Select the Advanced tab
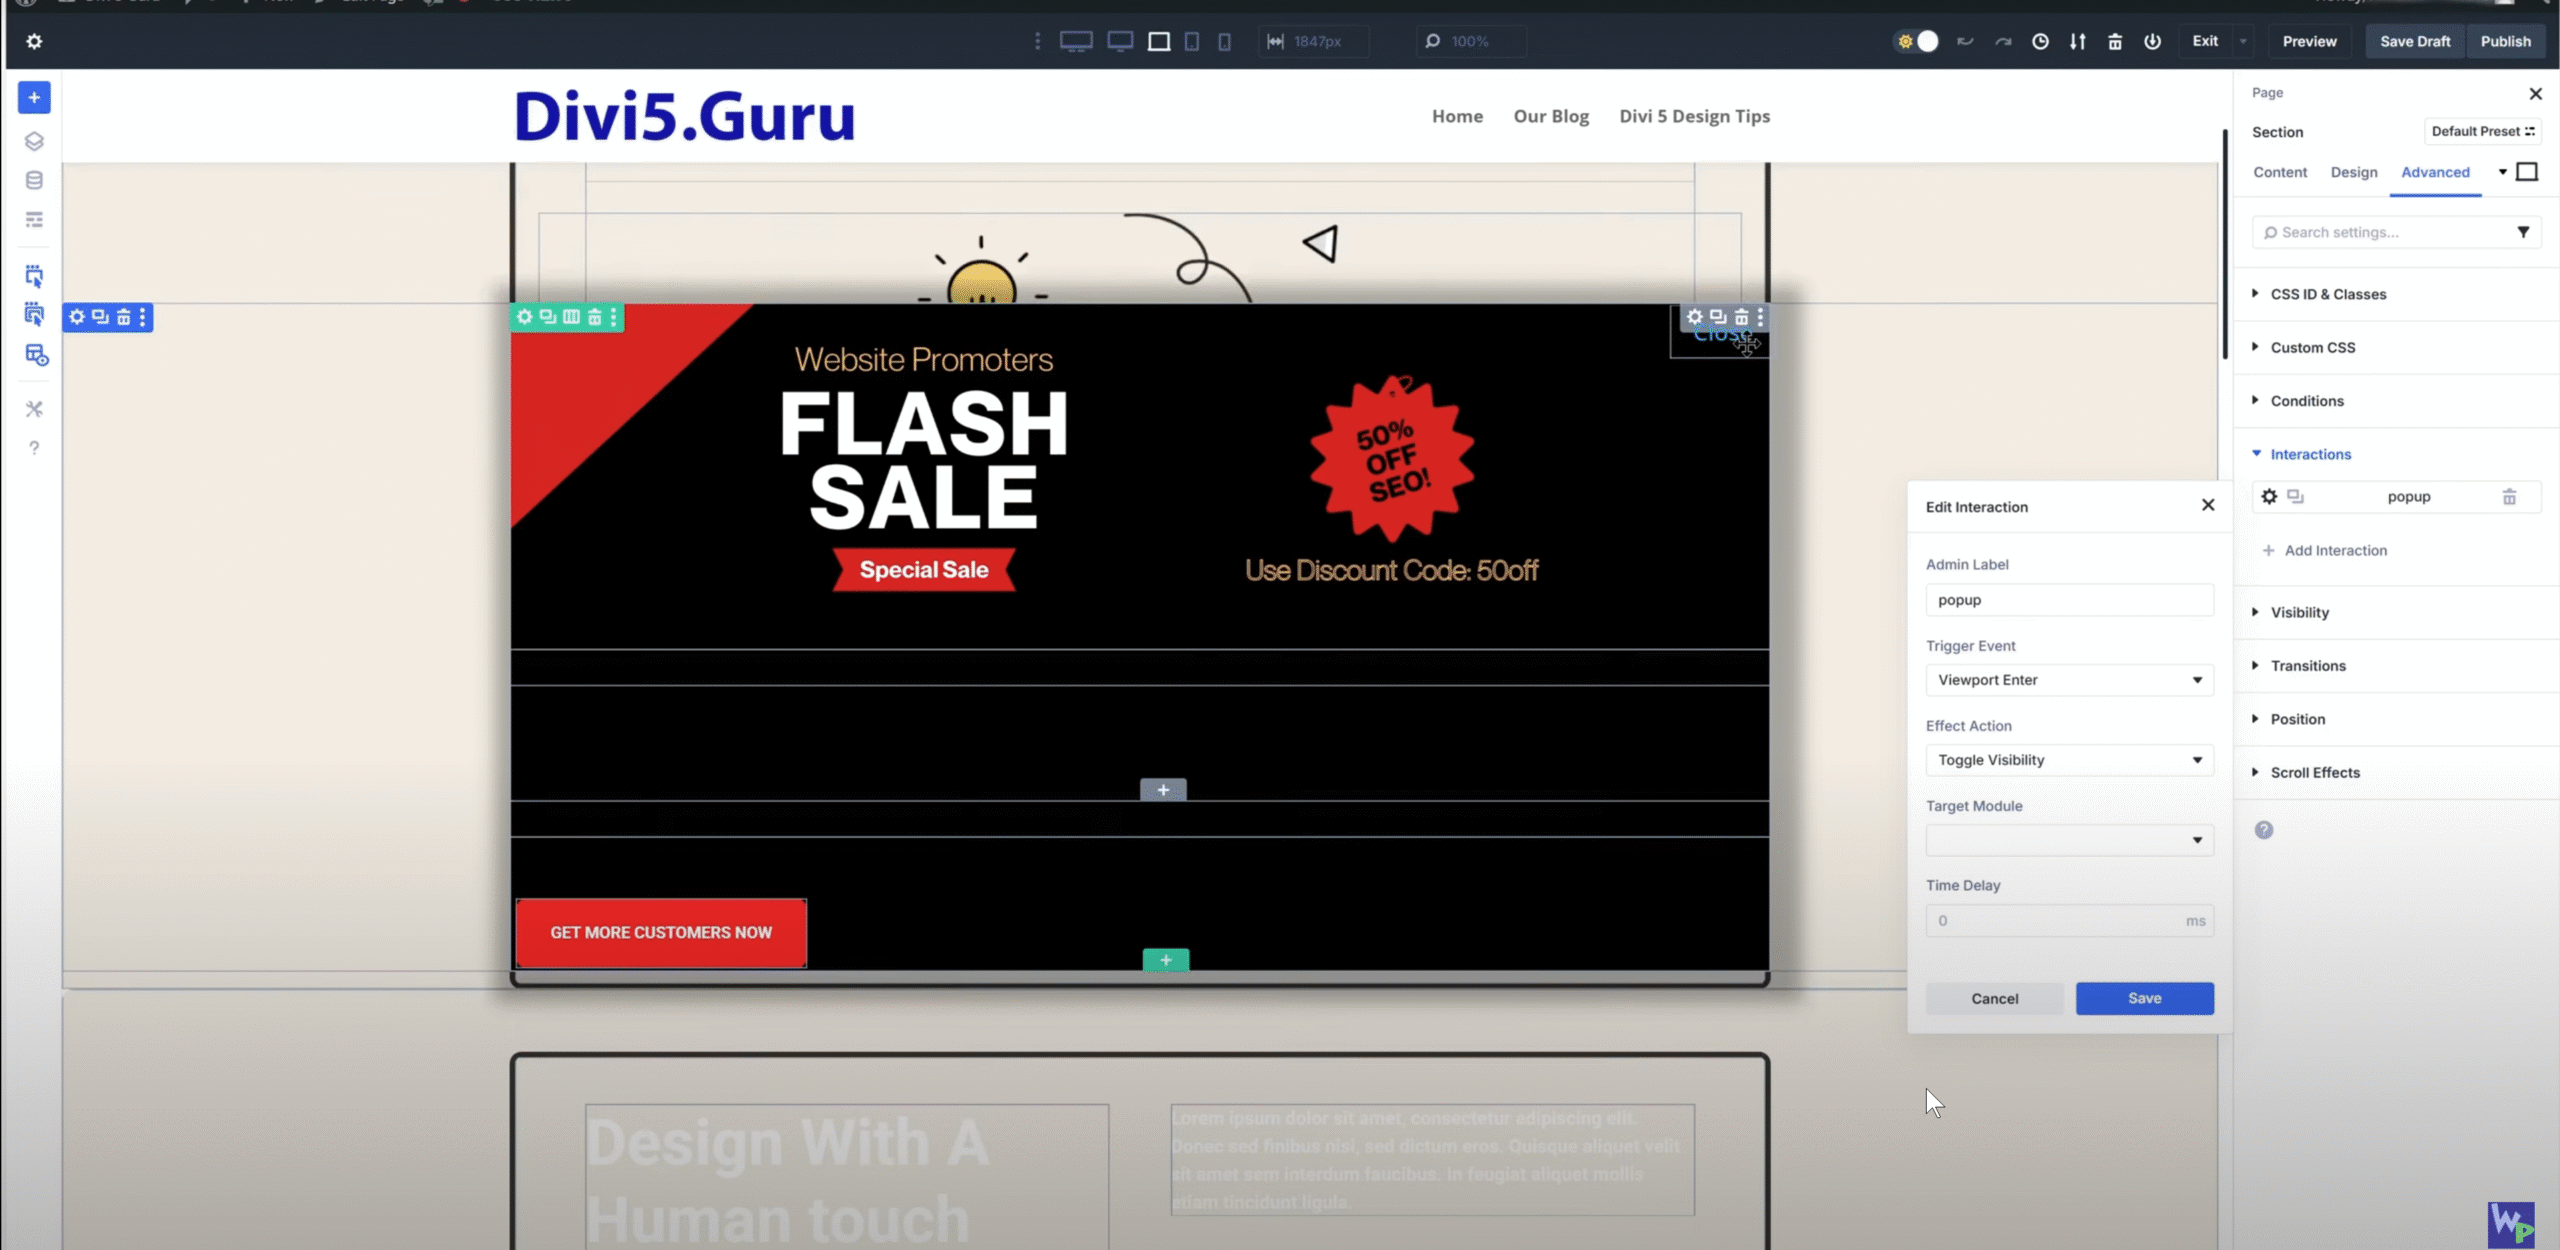This screenshot has height=1250, width=2560. [x=2435, y=172]
